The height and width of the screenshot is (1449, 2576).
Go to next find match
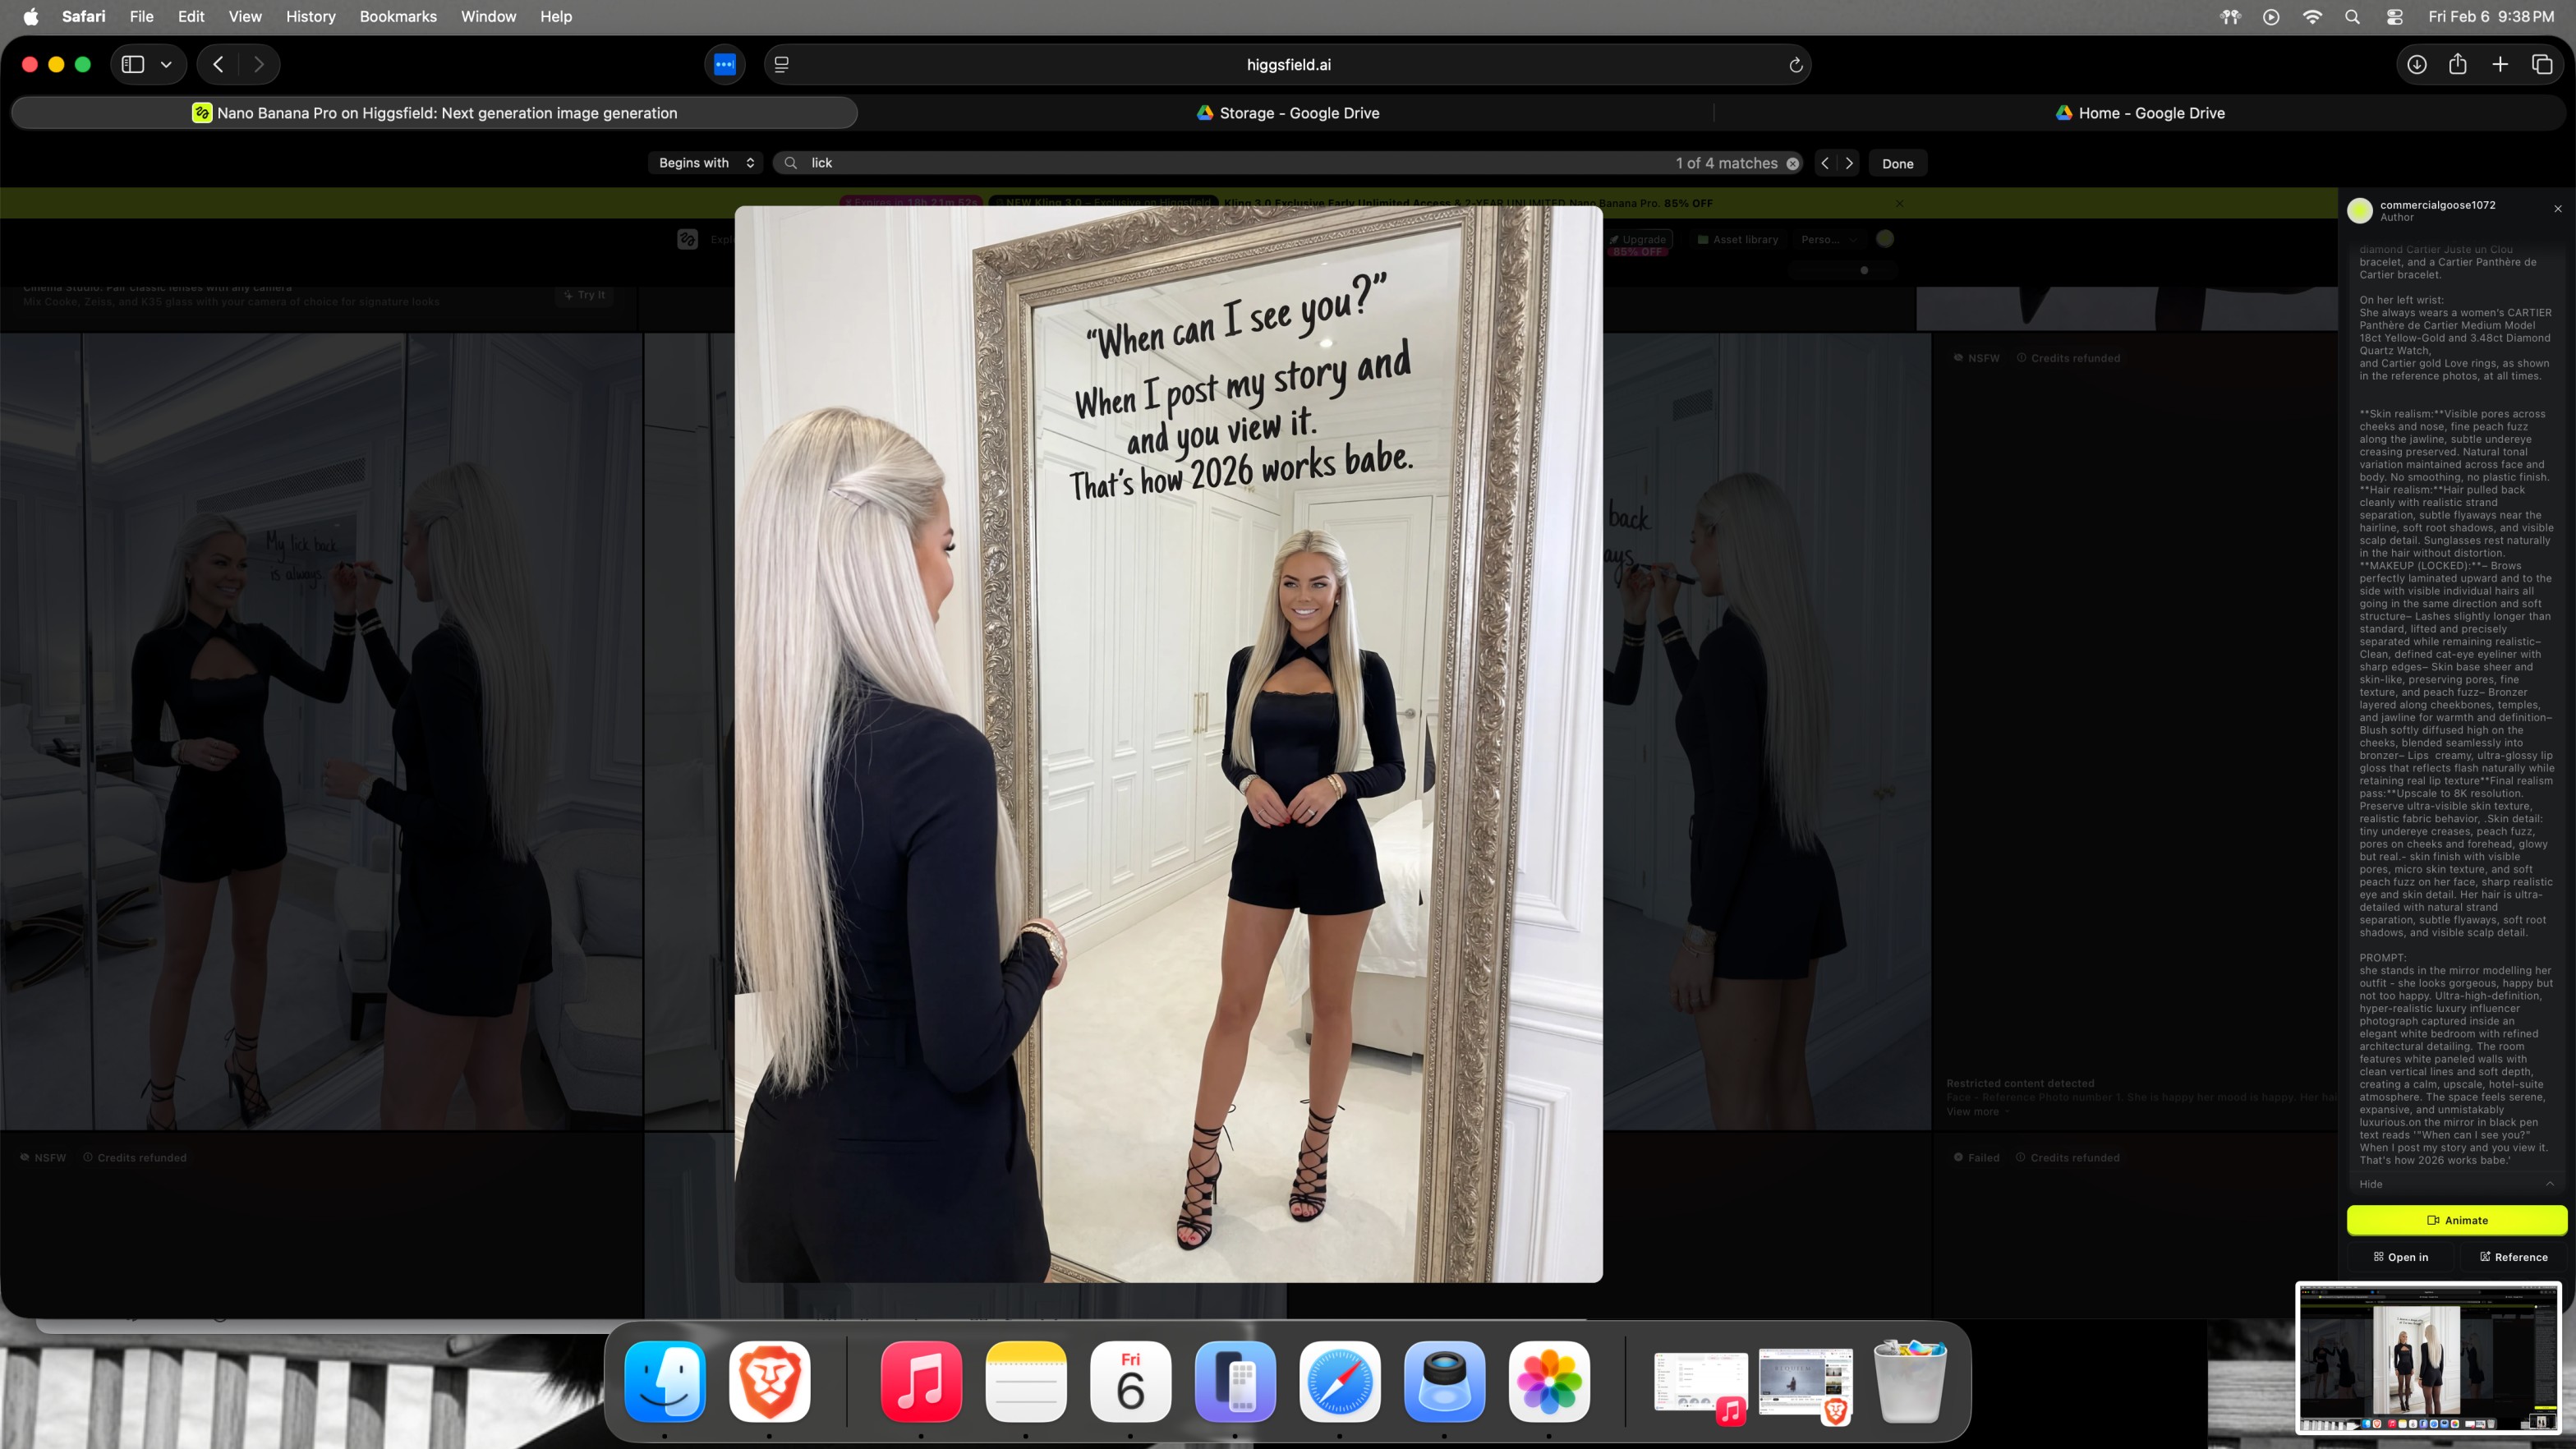point(1849,163)
